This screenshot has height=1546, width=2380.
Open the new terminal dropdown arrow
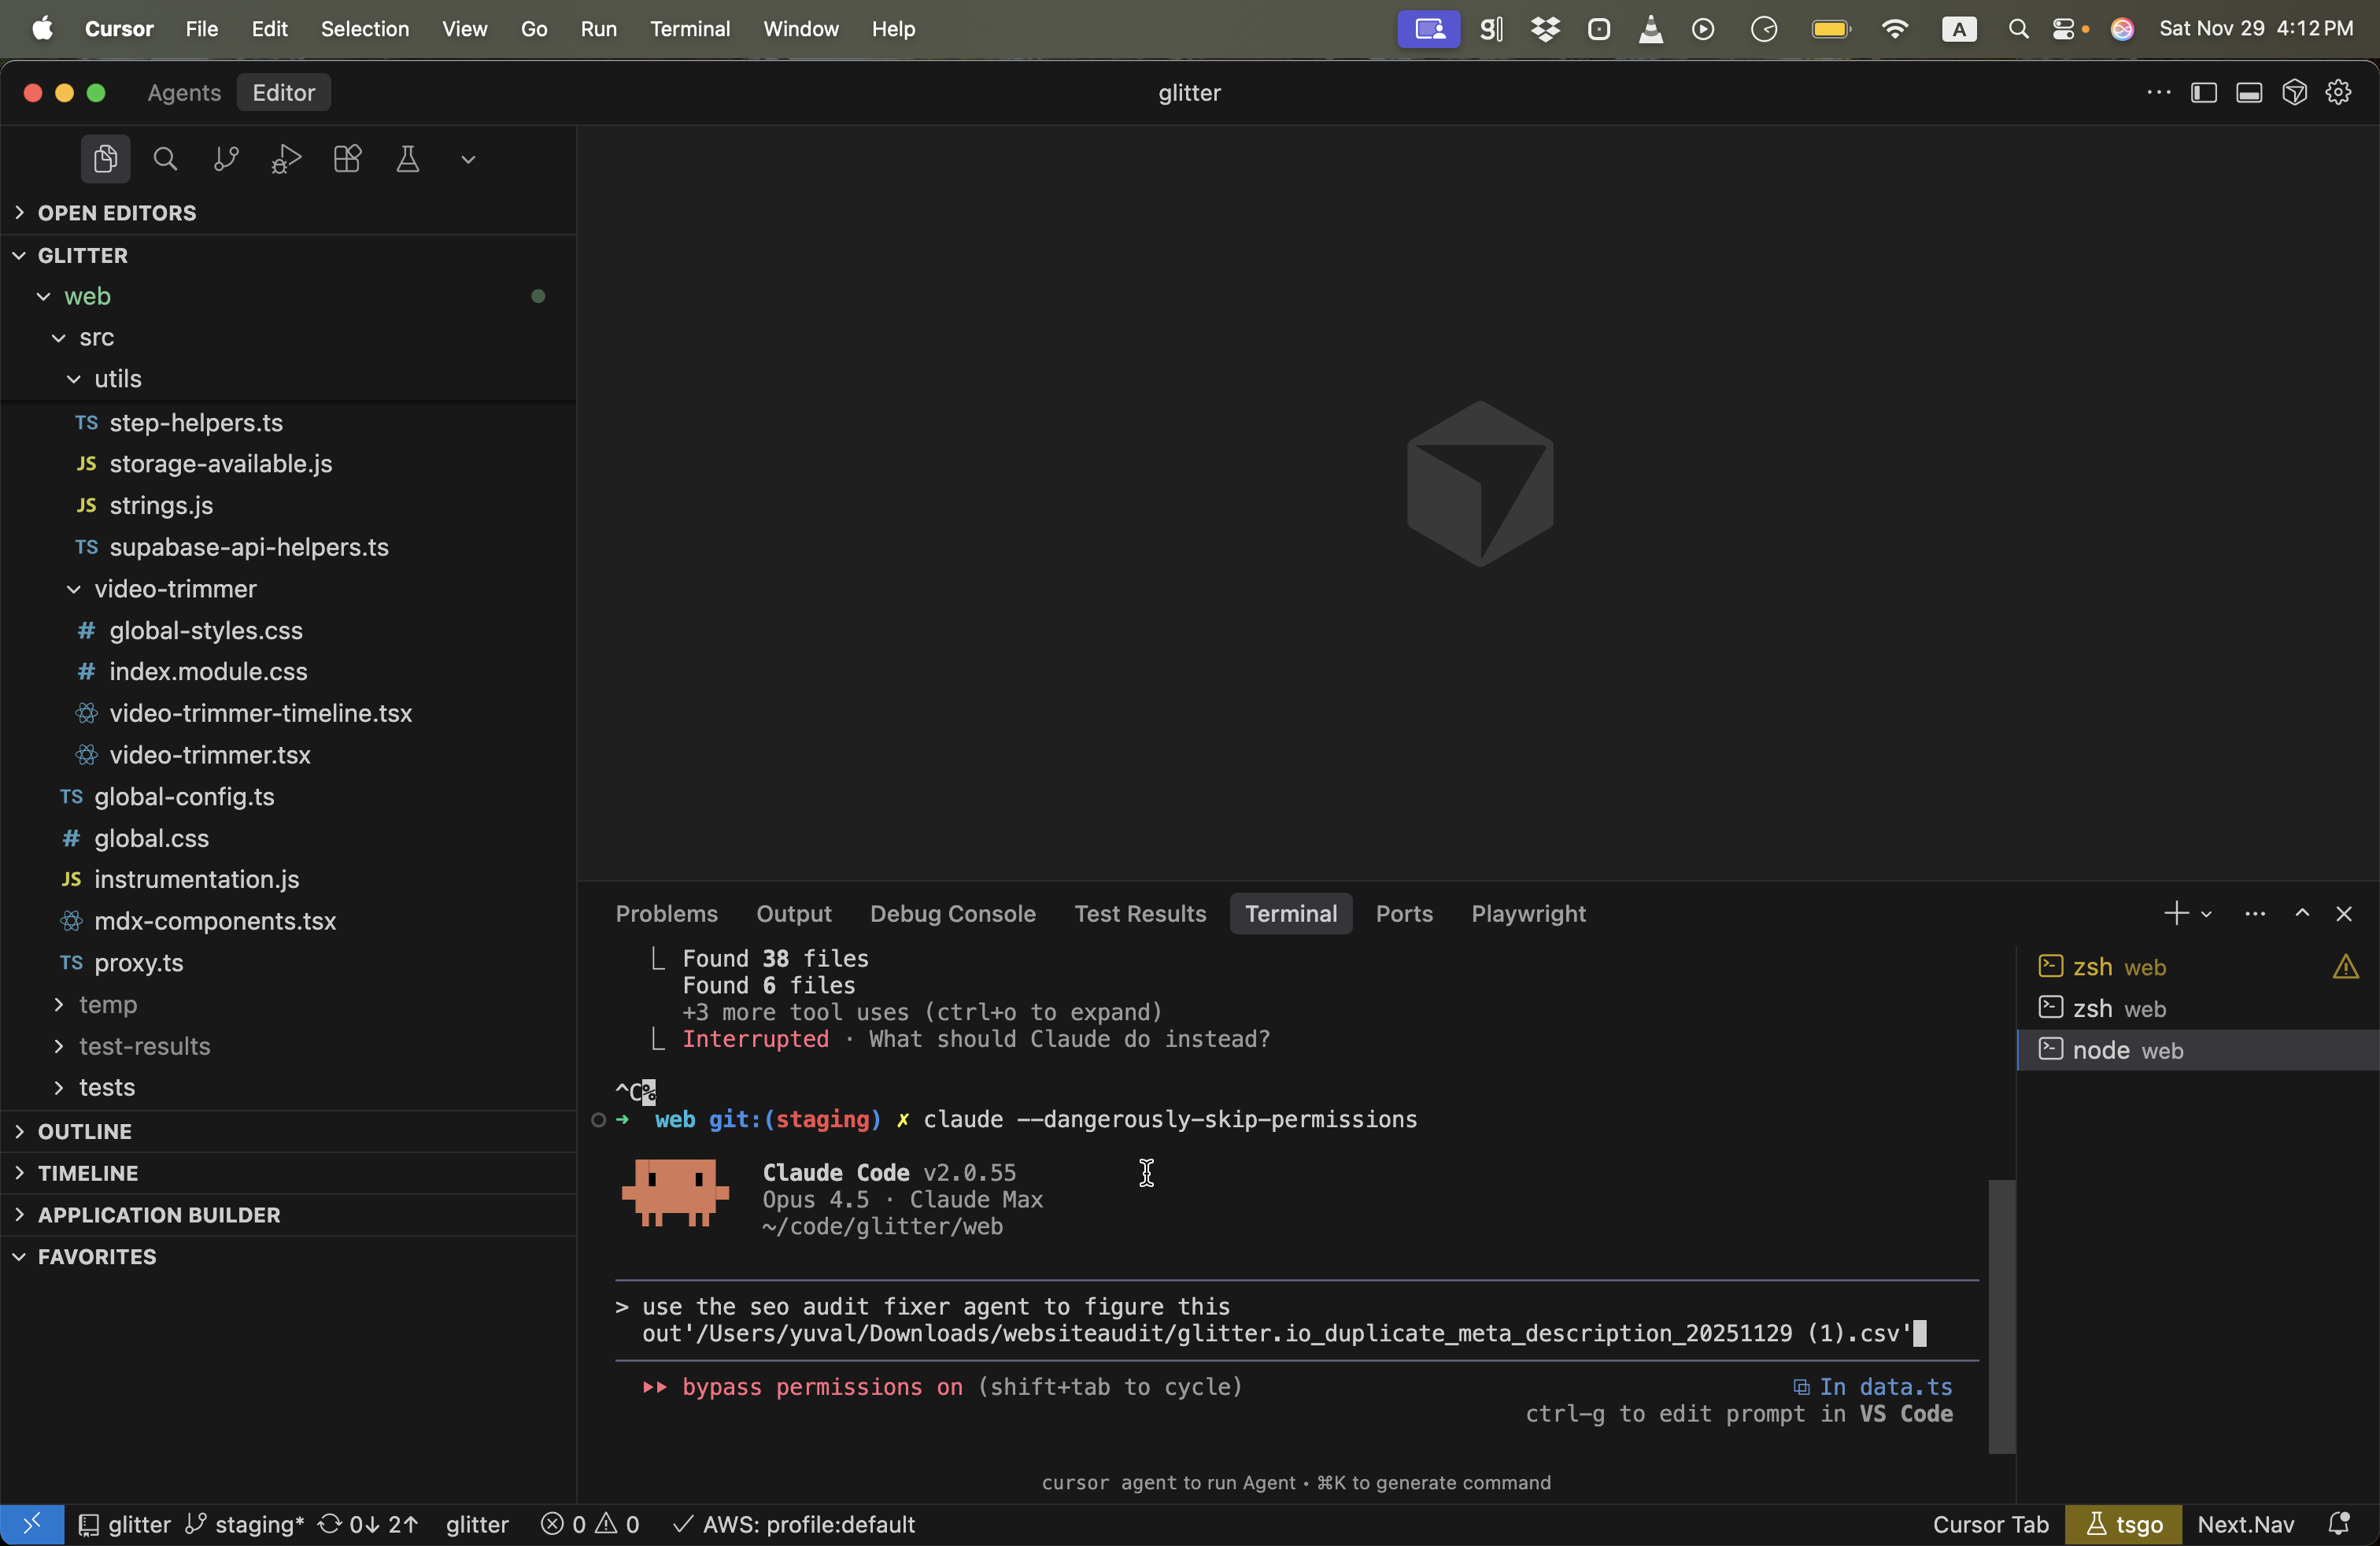[2206, 914]
